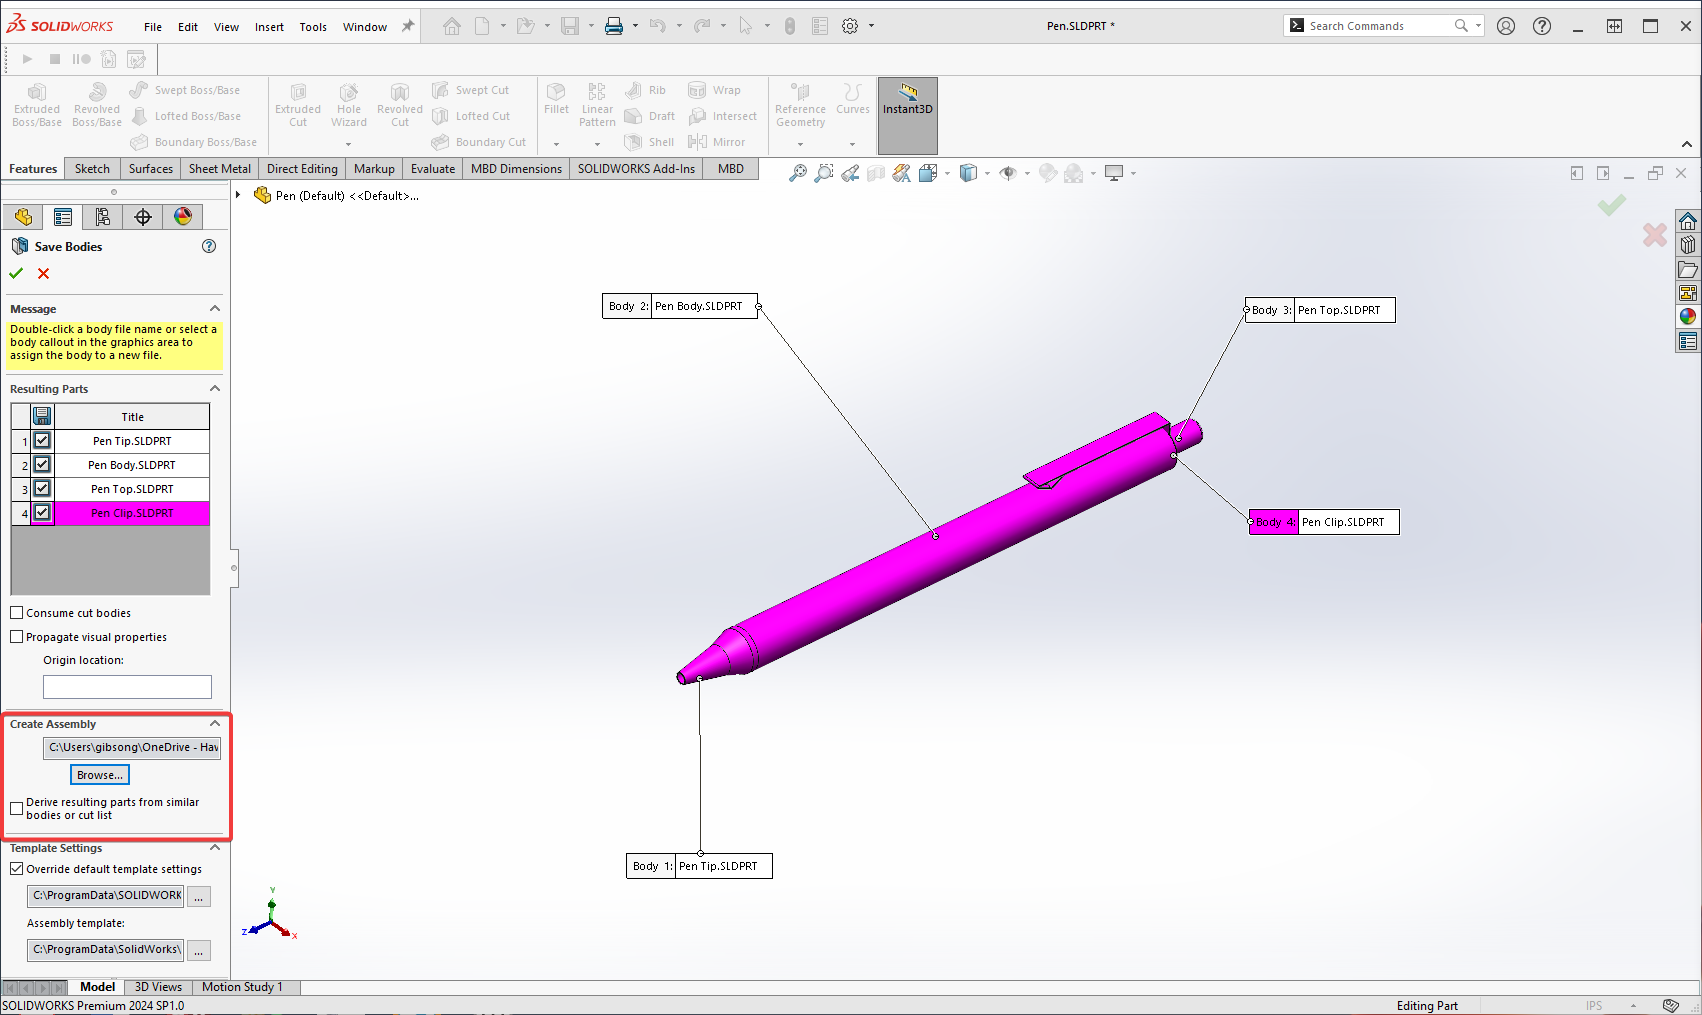The width and height of the screenshot is (1702, 1015).
Task: Collapse the Resulting Parts section
Action: 214,388
